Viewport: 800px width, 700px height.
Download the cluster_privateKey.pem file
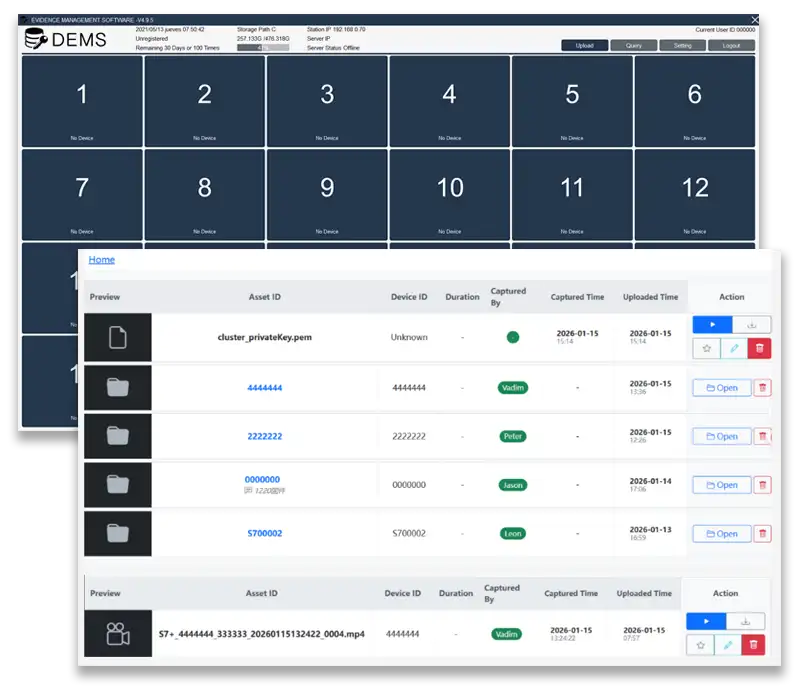click(x=752, y=324)
